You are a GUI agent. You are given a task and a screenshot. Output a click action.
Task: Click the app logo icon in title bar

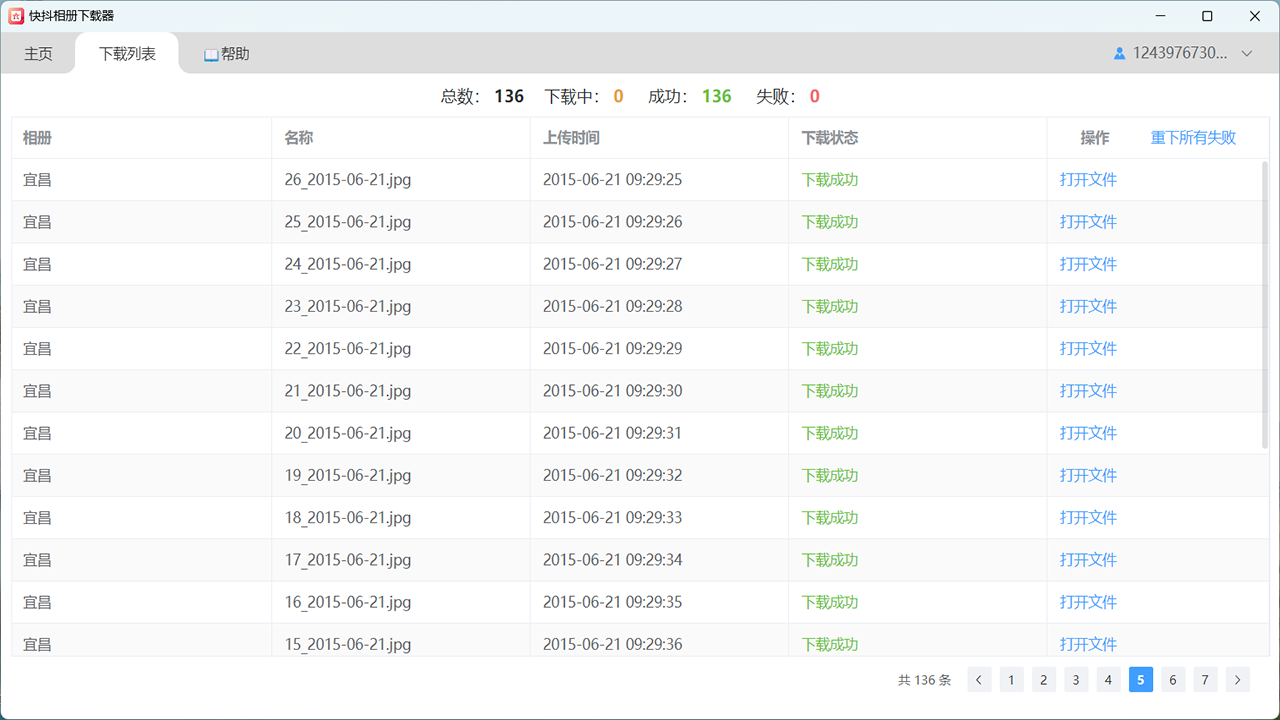tap(16, 16)
